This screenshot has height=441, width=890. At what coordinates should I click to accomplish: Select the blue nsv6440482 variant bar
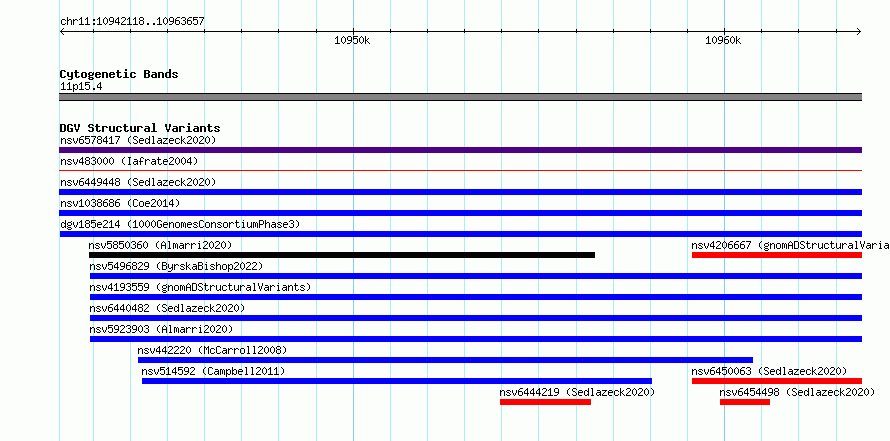tap(476, 318)
